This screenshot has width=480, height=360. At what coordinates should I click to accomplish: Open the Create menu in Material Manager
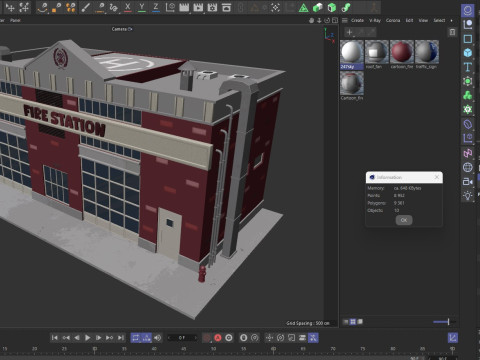click(x=357, y=20)
